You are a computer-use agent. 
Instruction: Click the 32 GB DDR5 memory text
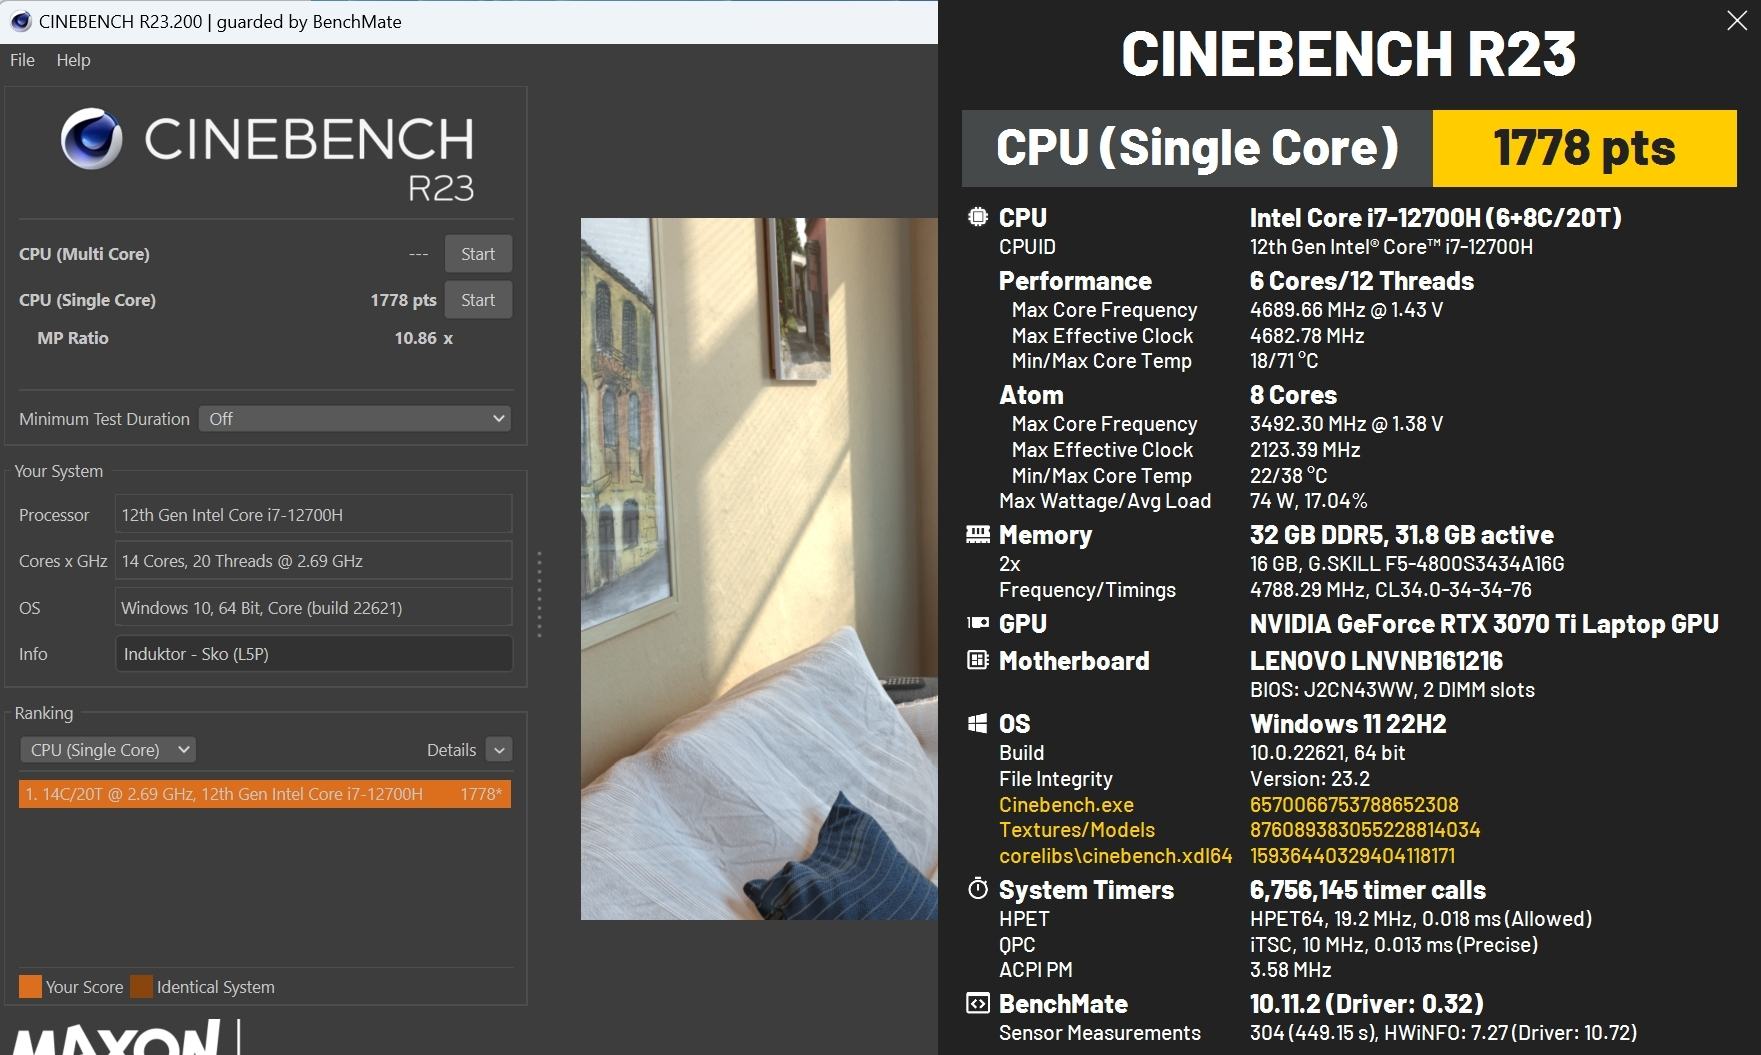tap(1402, 535)
